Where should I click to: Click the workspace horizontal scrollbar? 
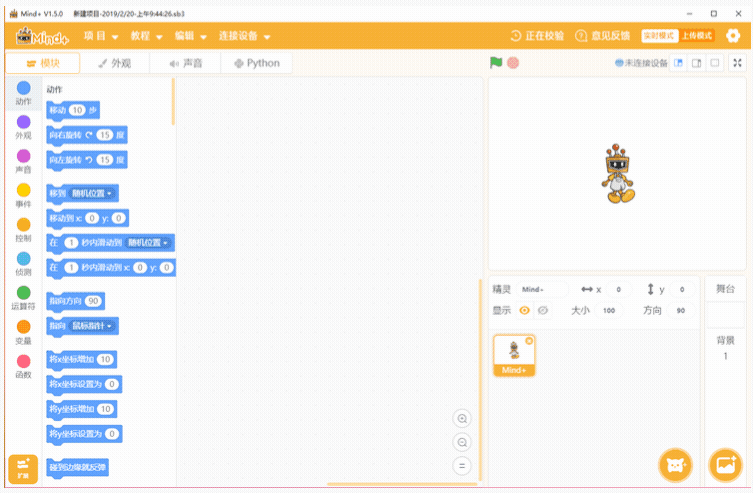pos(402,484)
